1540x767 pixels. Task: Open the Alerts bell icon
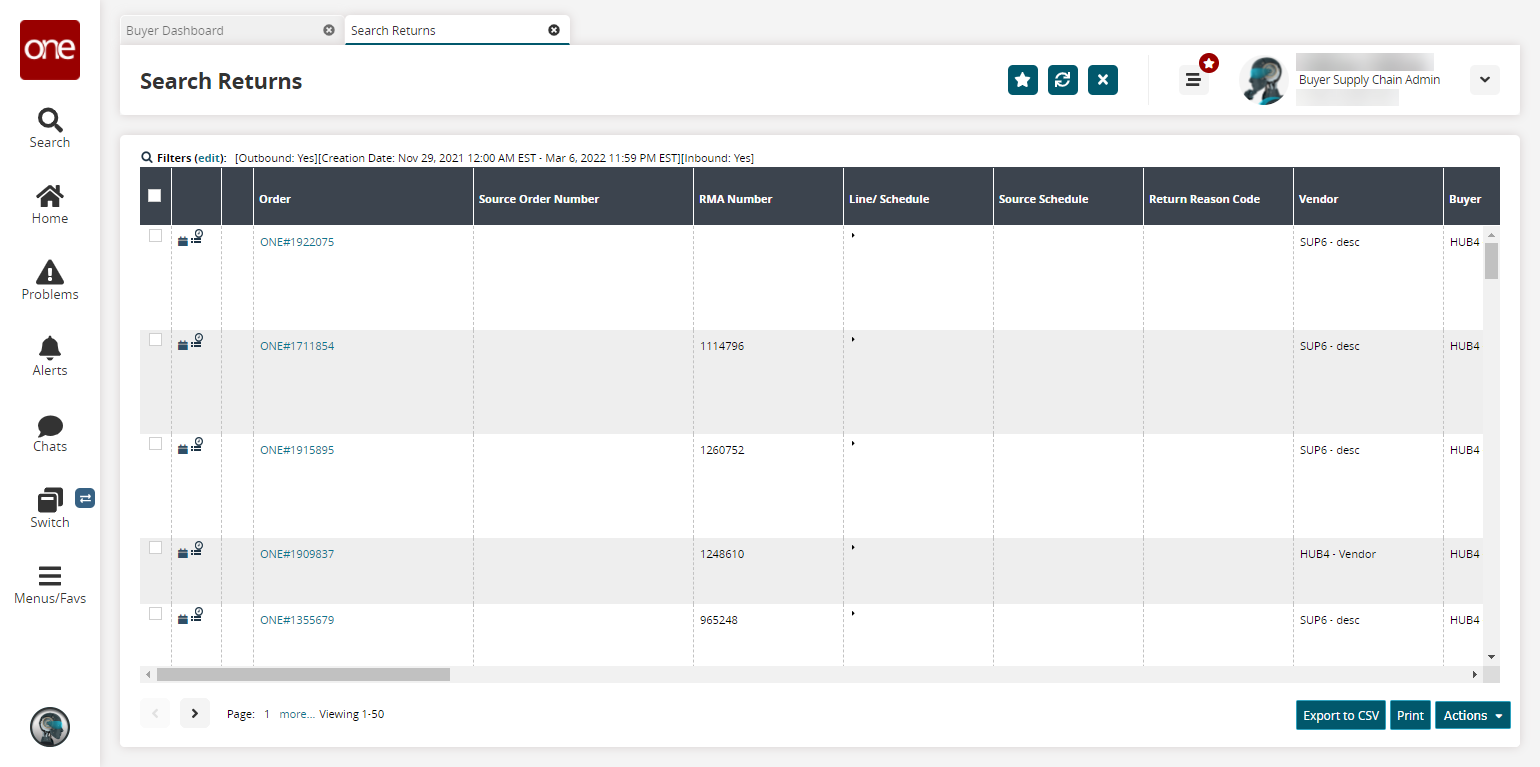click(x=49, y=348)
